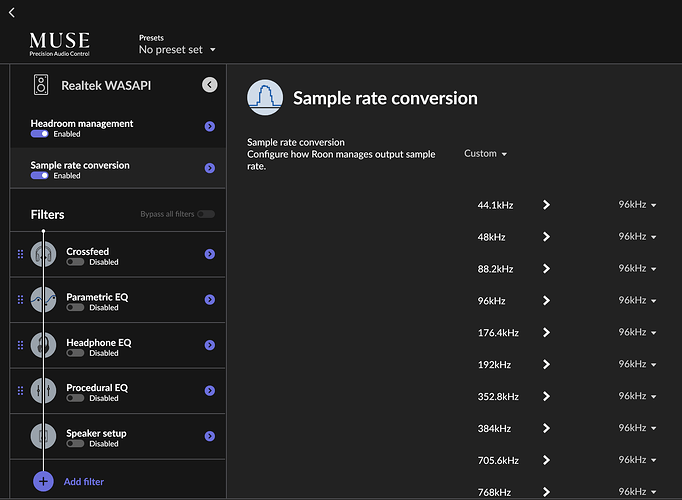Open Speaker setup settings arrow
This screenshot has height=500, width=682.
coord(210,436)
